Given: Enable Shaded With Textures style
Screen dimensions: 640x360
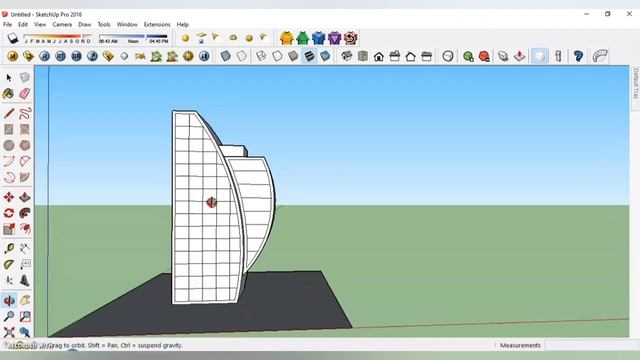Looking at the screenshot, I should (x=309, y=56).
